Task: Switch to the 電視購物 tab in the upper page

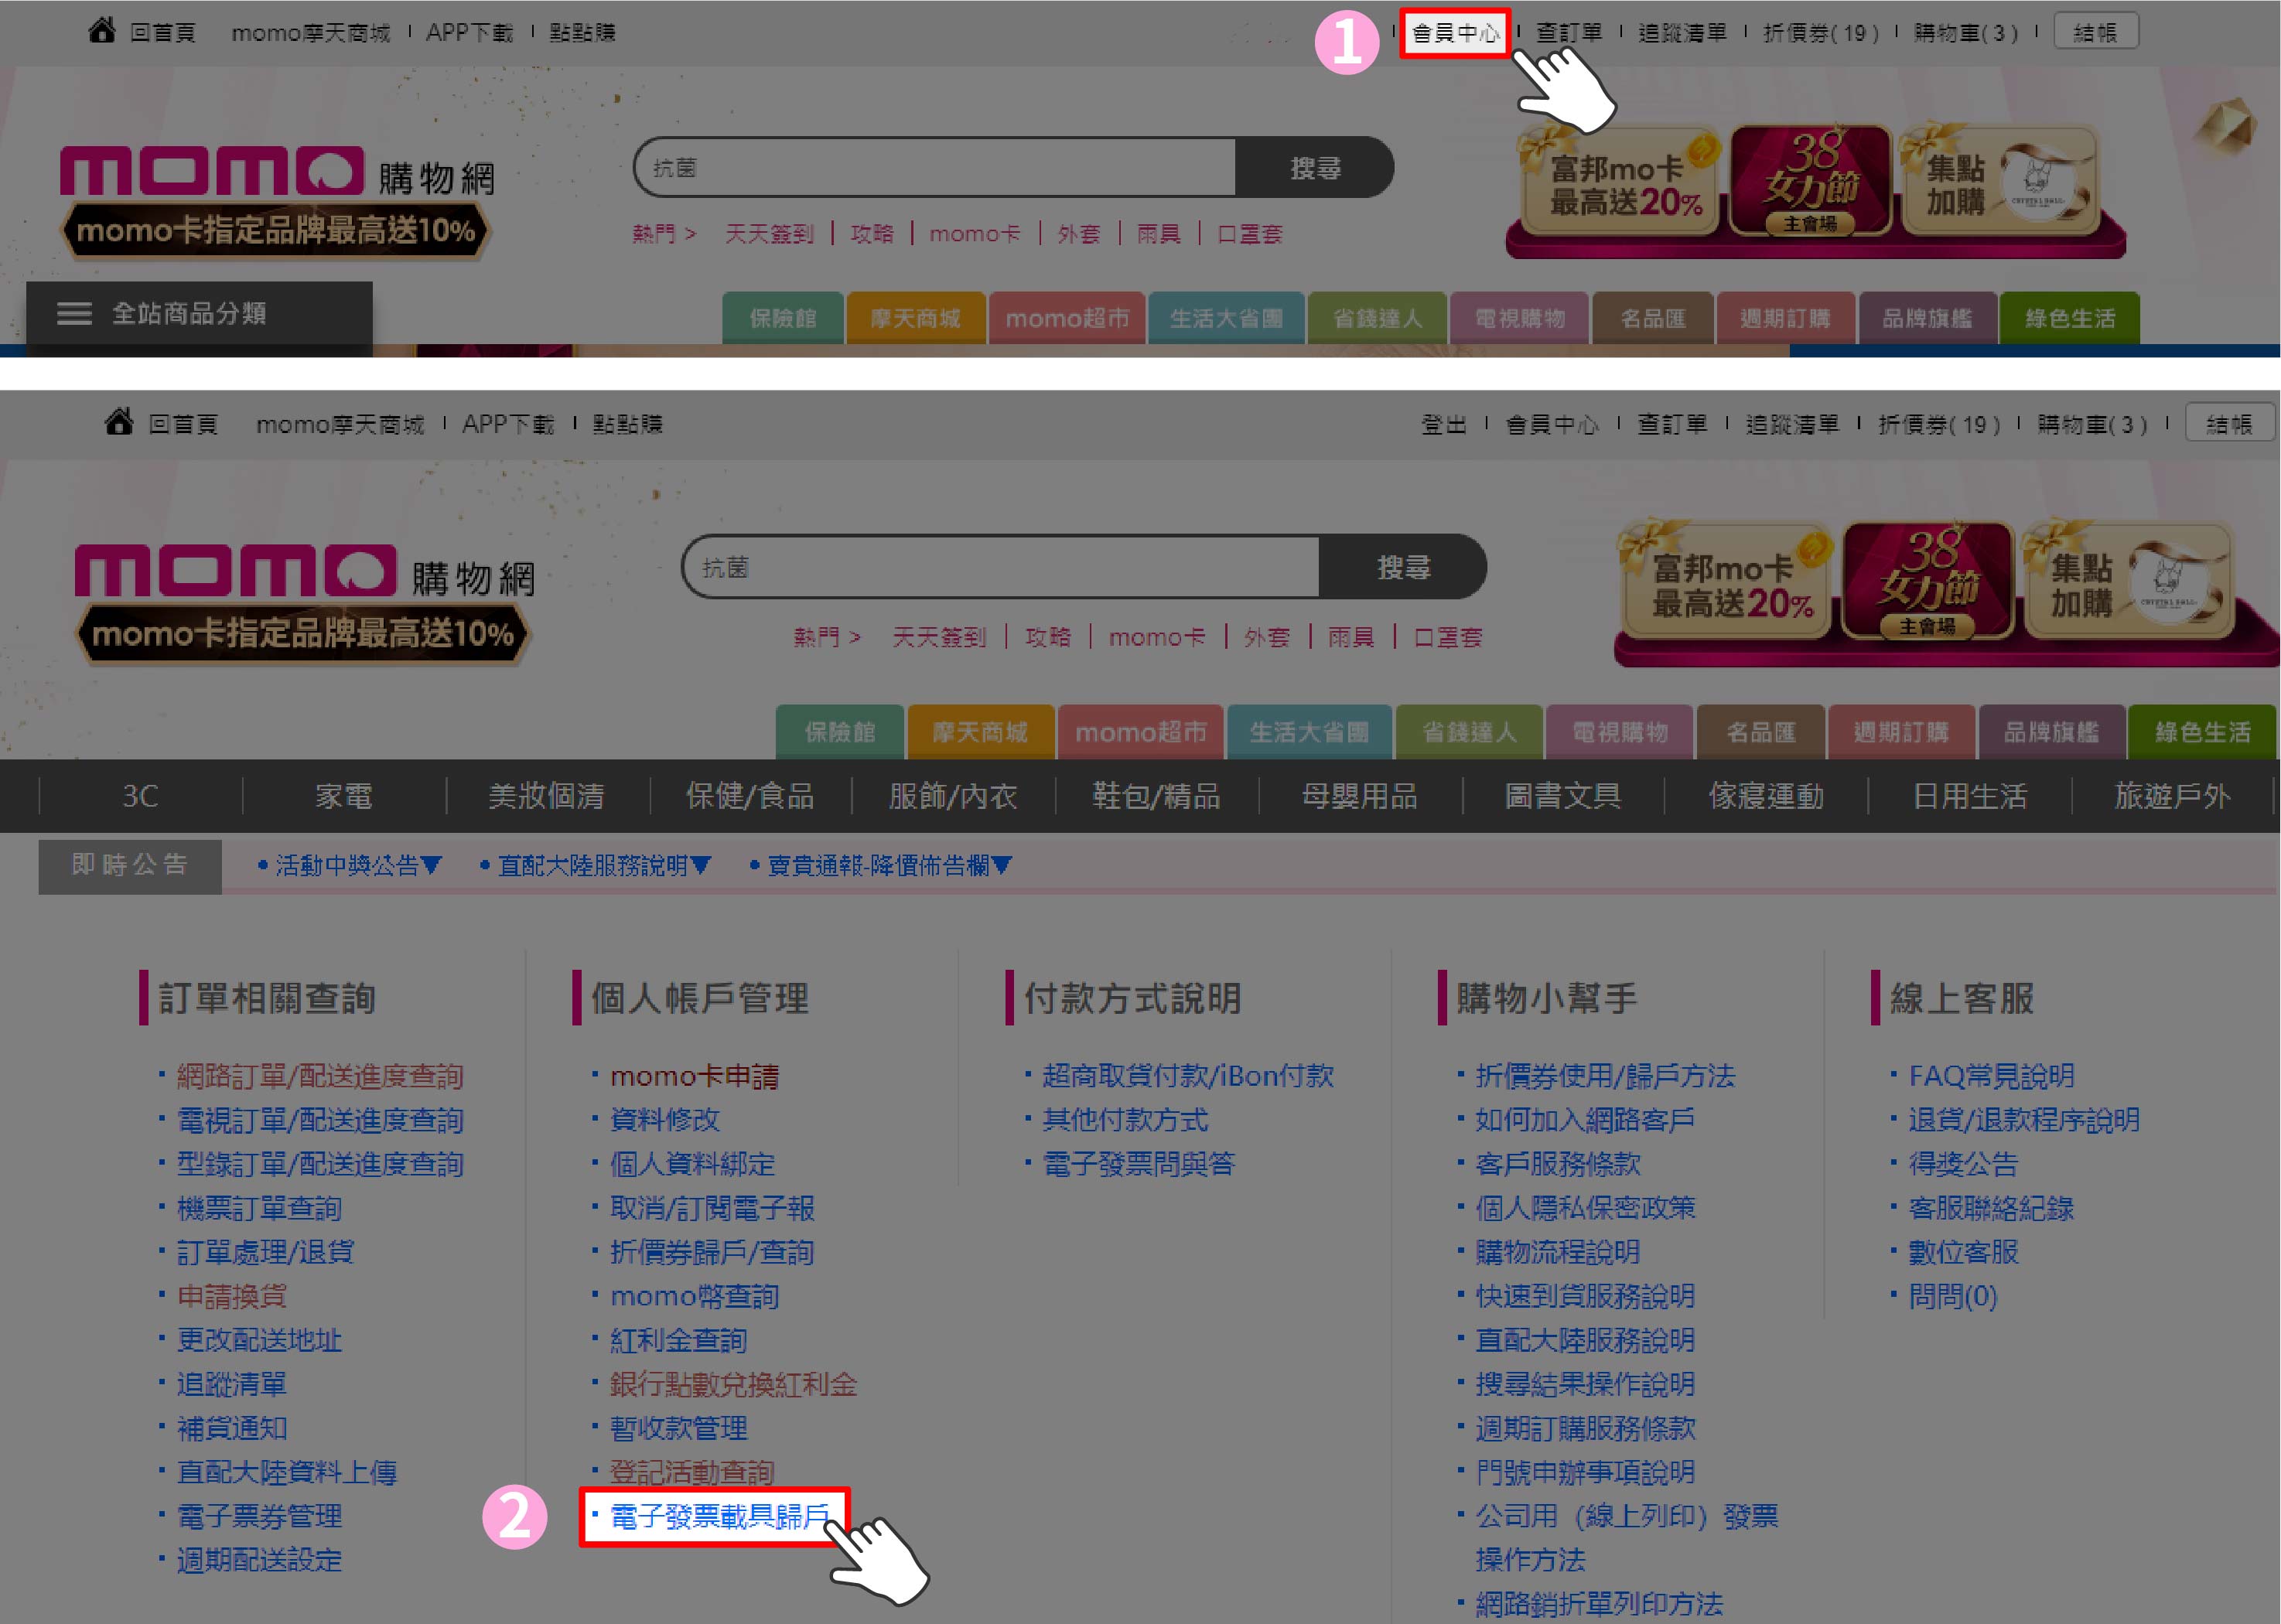Action: click(1519, 318)
